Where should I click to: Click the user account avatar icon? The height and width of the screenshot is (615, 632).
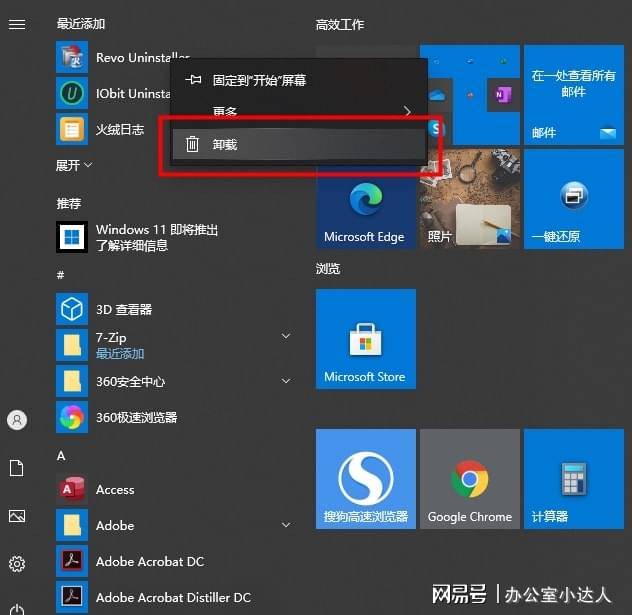coord(17,420)
